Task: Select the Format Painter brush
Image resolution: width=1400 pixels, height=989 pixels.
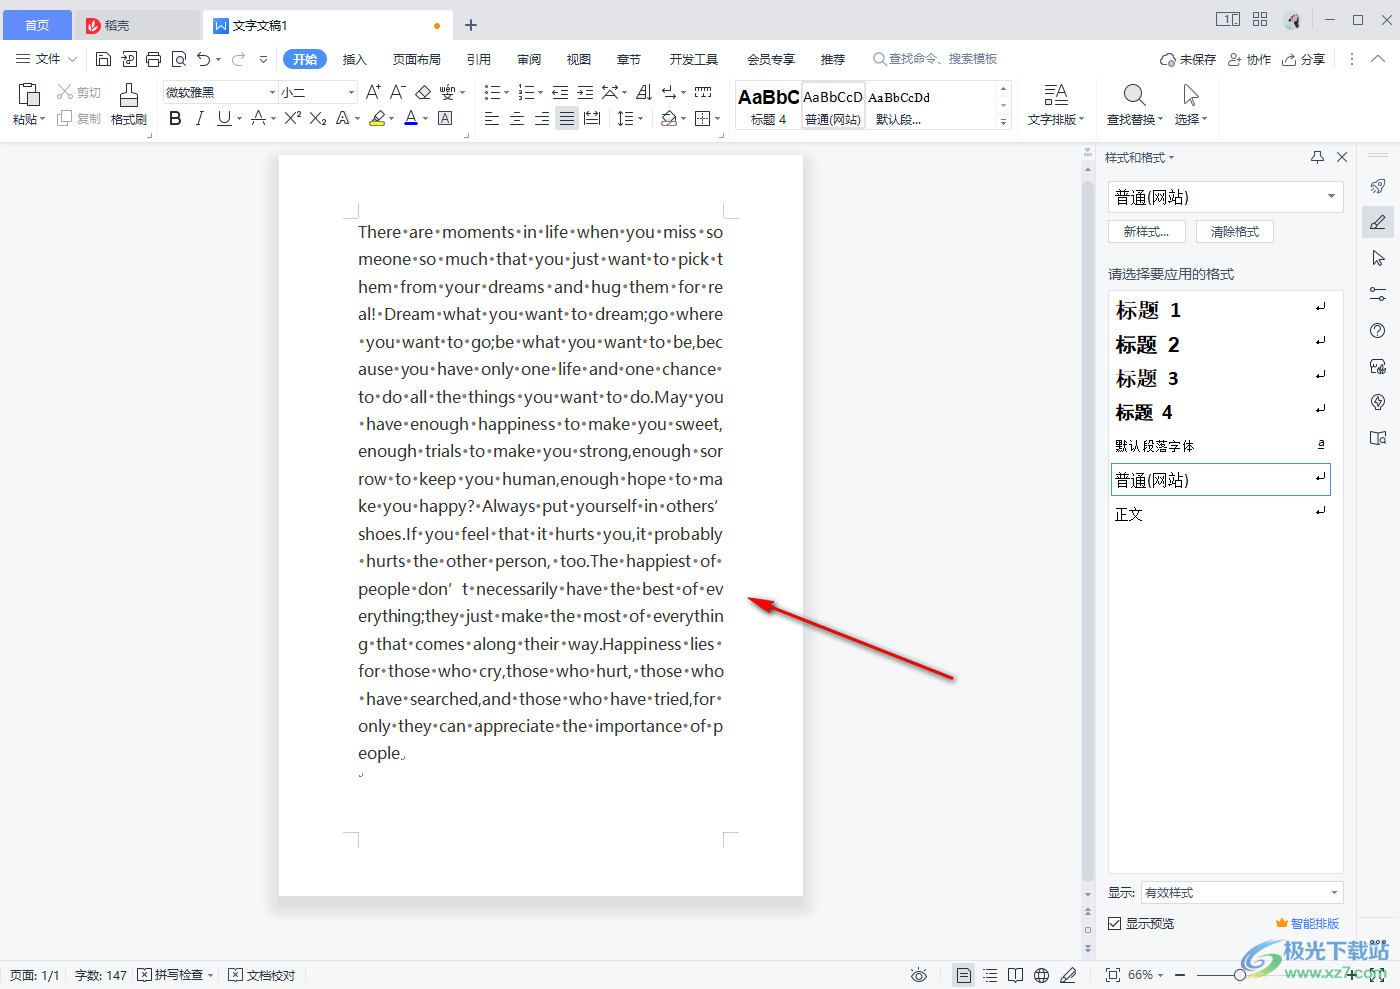Action: click(x=129, y=95)
